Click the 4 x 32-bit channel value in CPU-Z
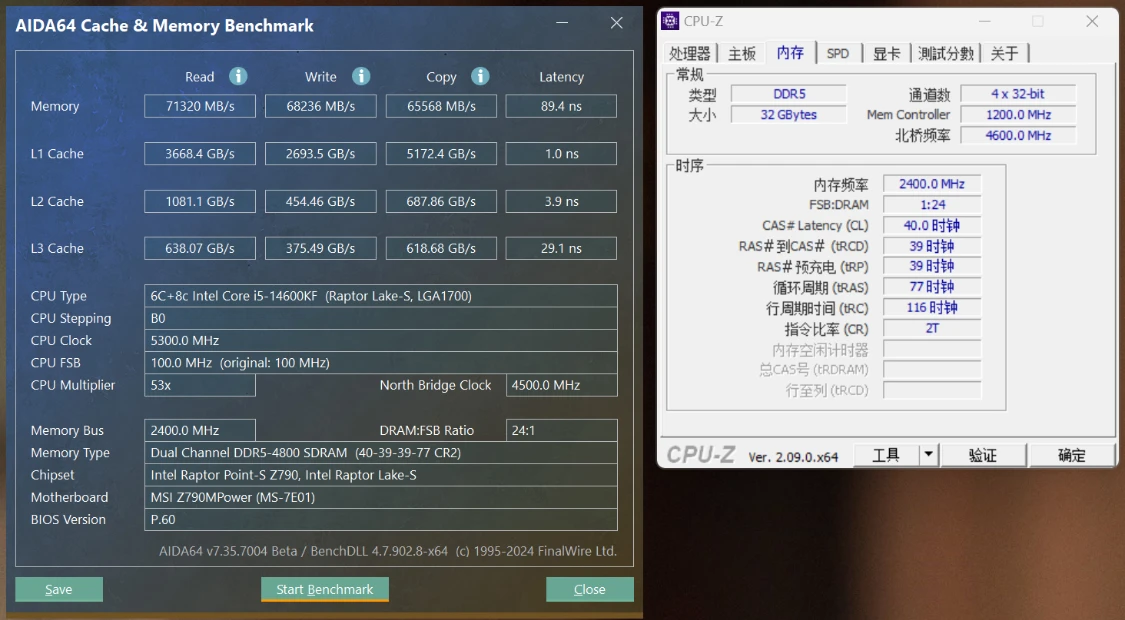 click(1018, 94)
